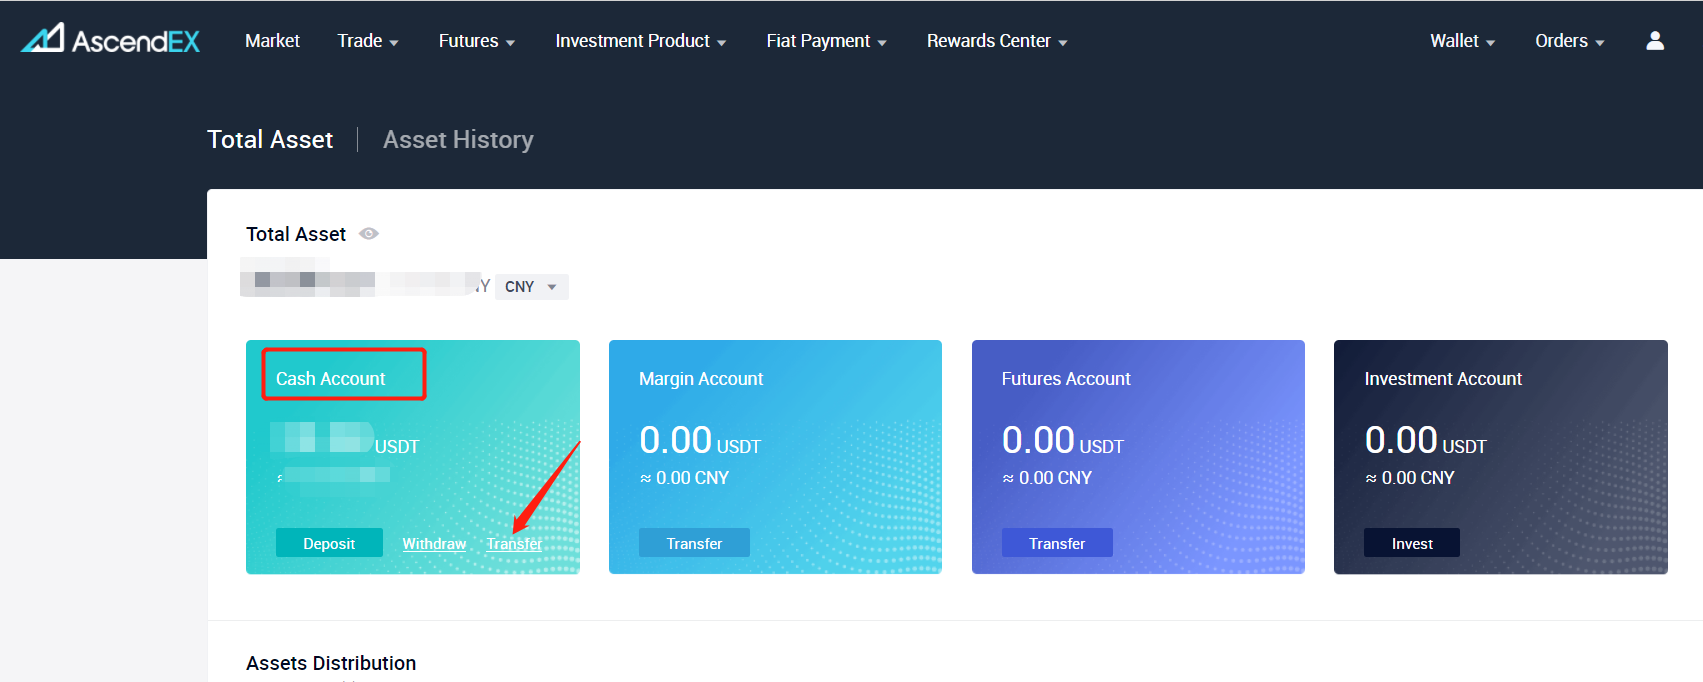The image size is (1703, 682).
Task: Open the Wallet dropdown
Action: coord(1462,41)
